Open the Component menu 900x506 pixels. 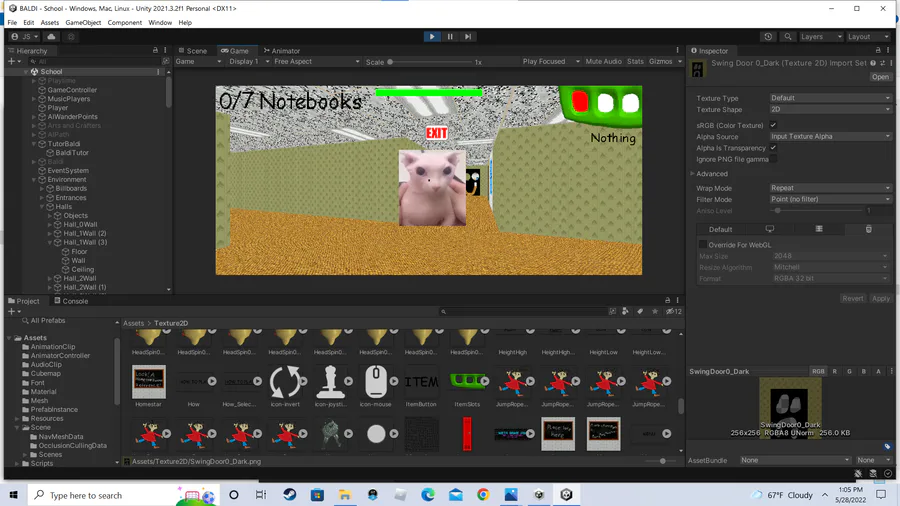(x=125, y=22)
